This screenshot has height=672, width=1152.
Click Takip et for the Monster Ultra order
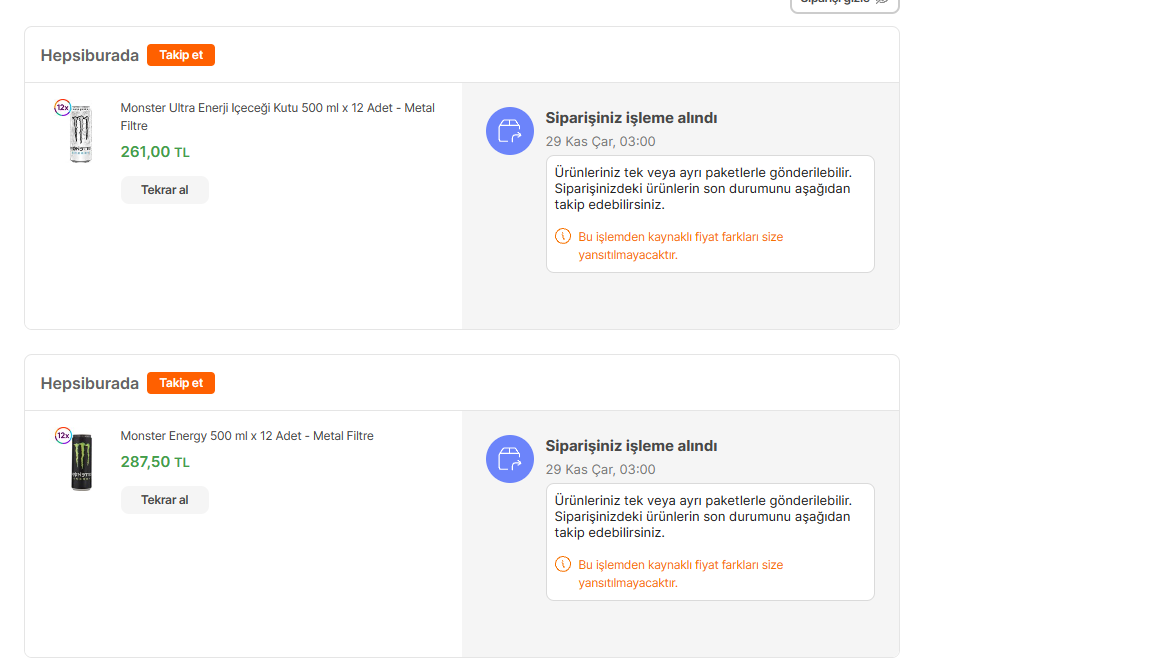181,55
